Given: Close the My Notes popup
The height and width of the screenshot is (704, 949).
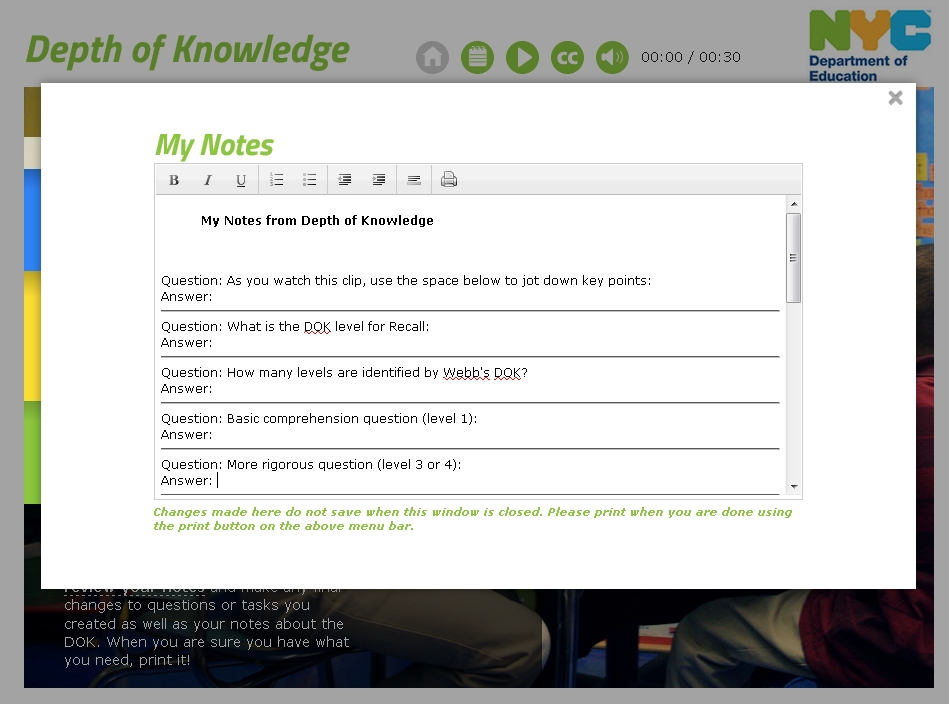Looking at the screenshot, I should click(x=895, y=98).
